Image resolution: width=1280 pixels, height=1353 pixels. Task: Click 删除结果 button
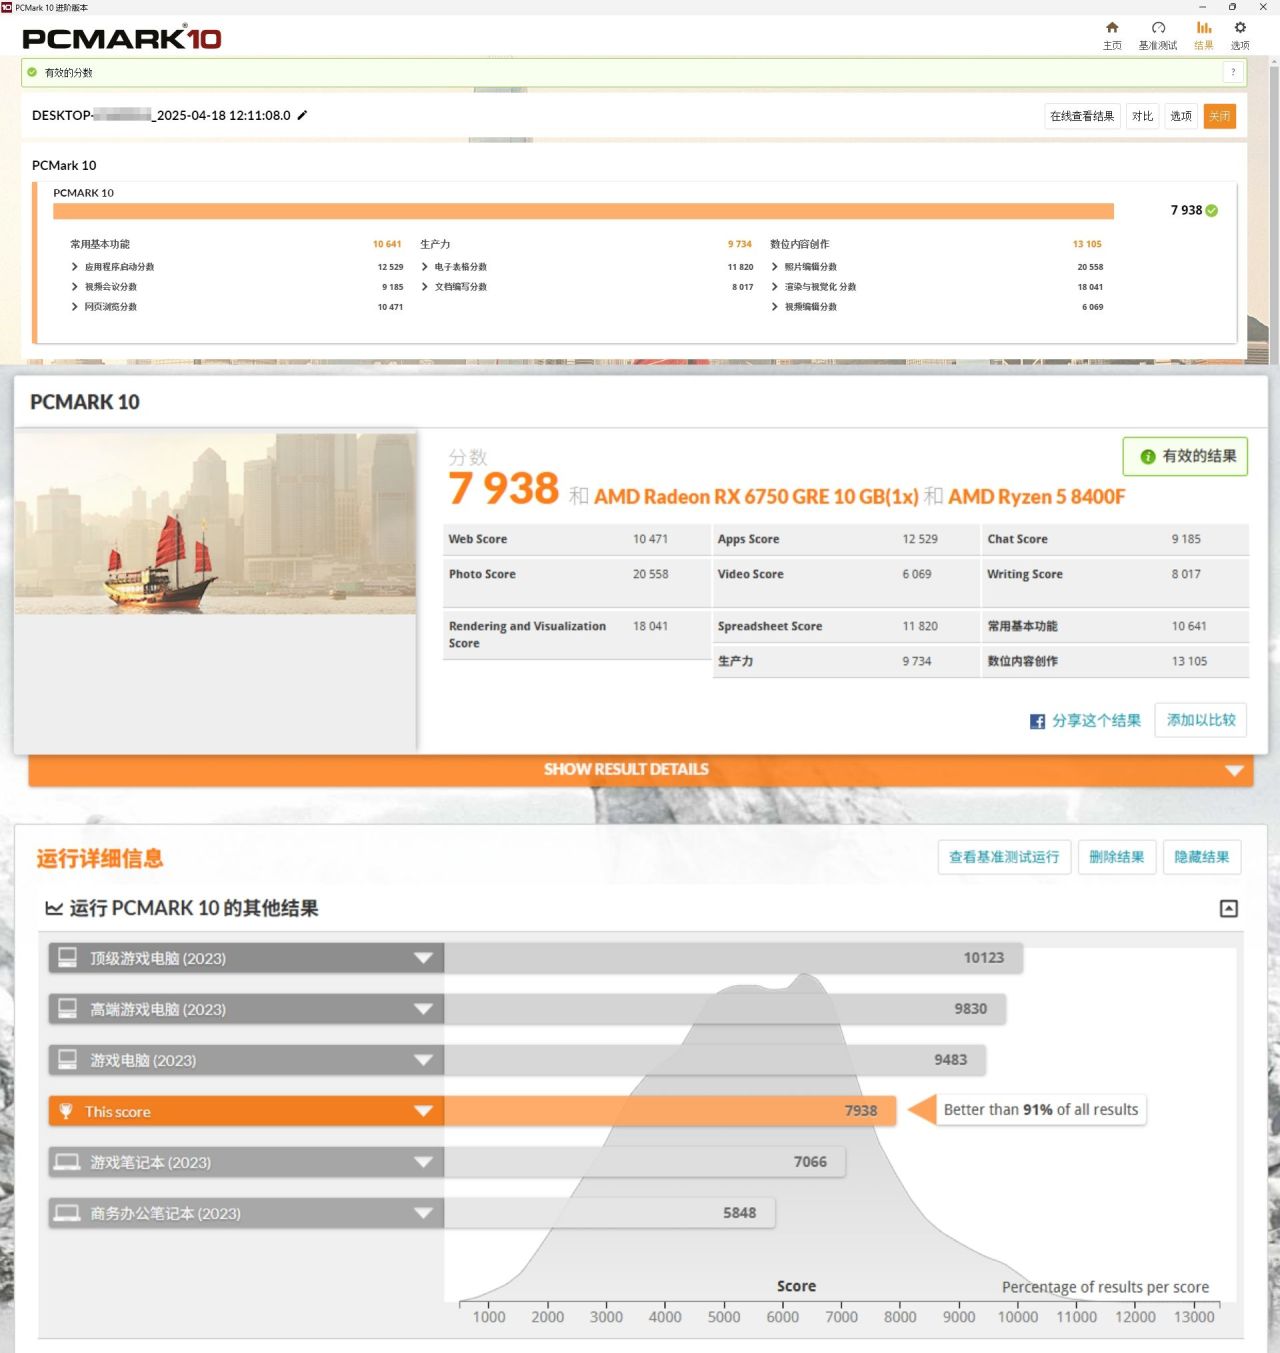(x=1116, y=857)
